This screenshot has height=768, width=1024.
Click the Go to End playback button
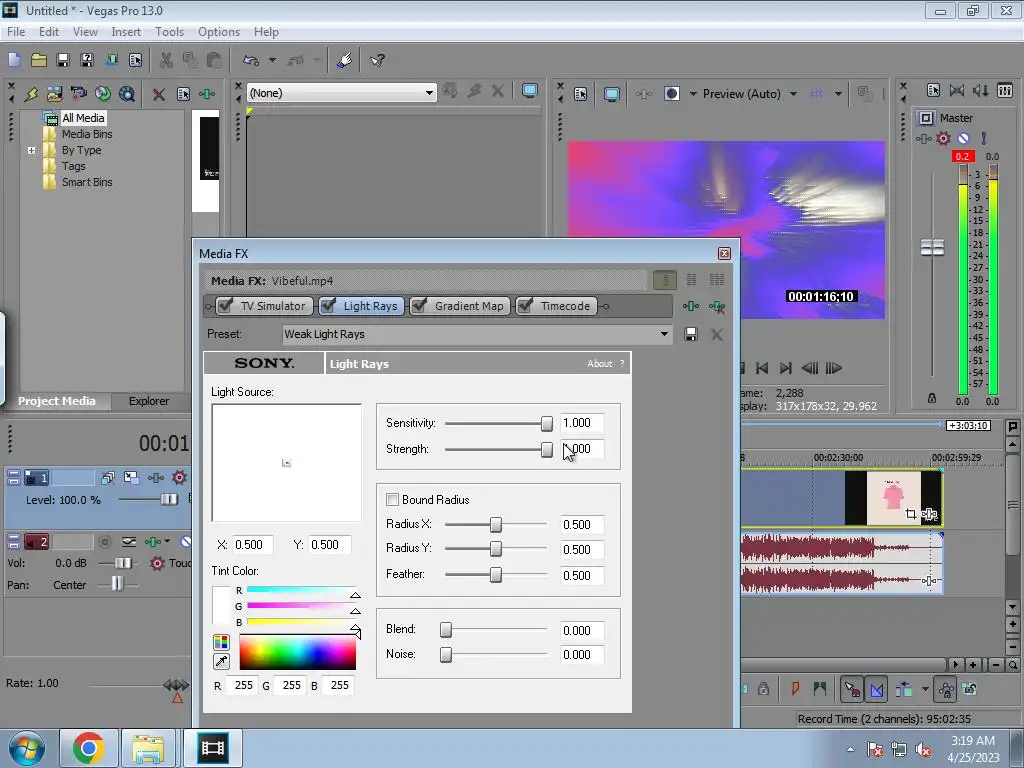(786, 368)
